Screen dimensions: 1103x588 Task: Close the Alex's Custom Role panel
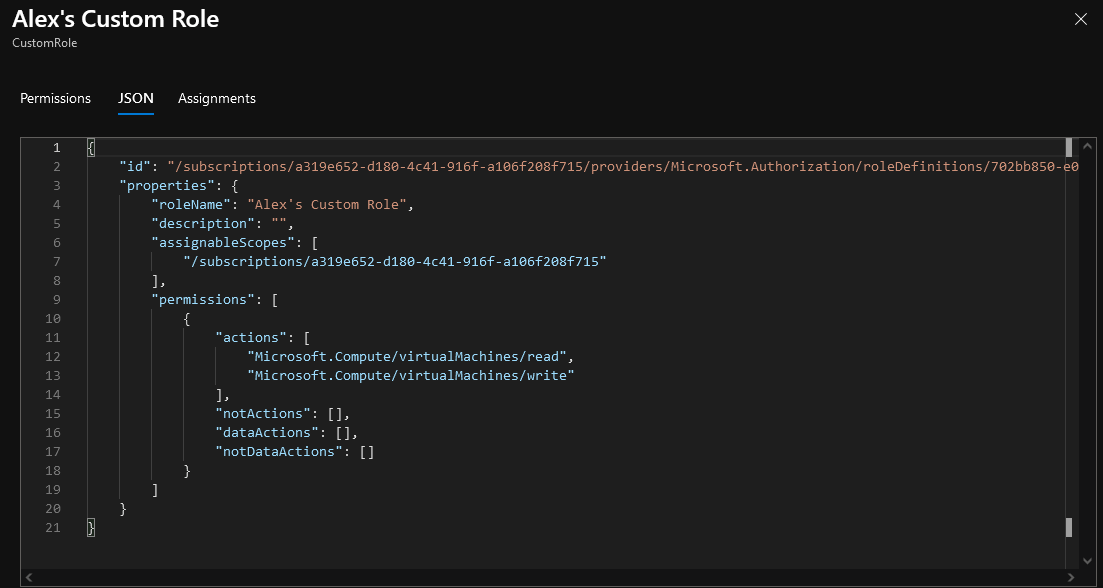point(1080,20)
